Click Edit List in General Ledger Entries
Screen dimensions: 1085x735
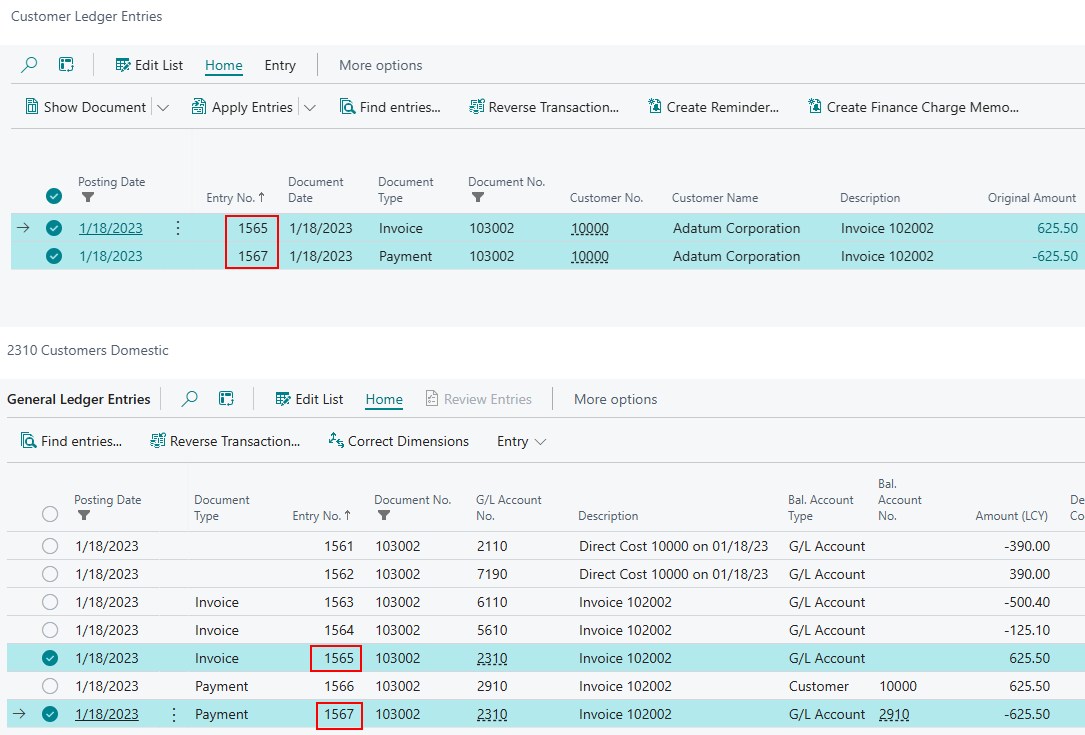(x=308, y=399)
